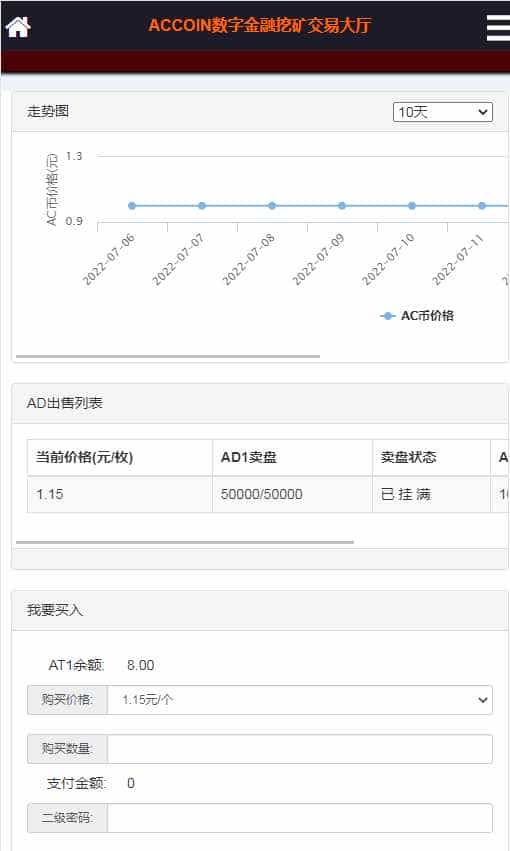Click the 购买数量 field label
The width and height of the screenshot is (510, 851).
pos(67,749)
